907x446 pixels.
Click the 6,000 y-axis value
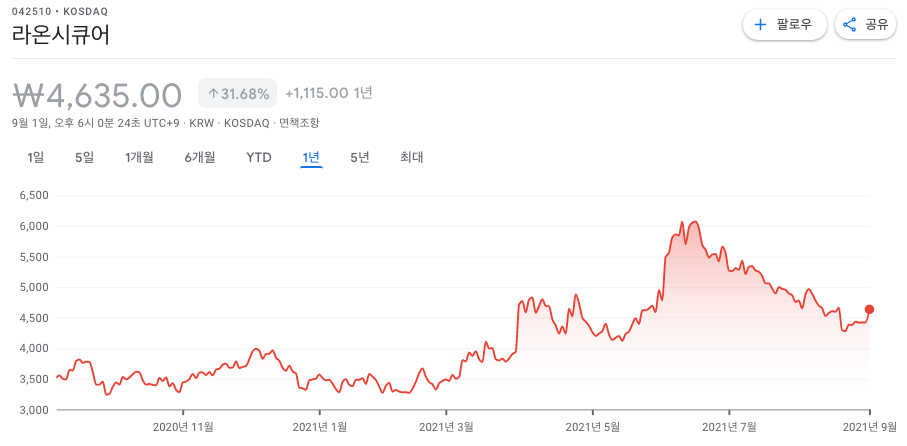(x=35, y=226)
